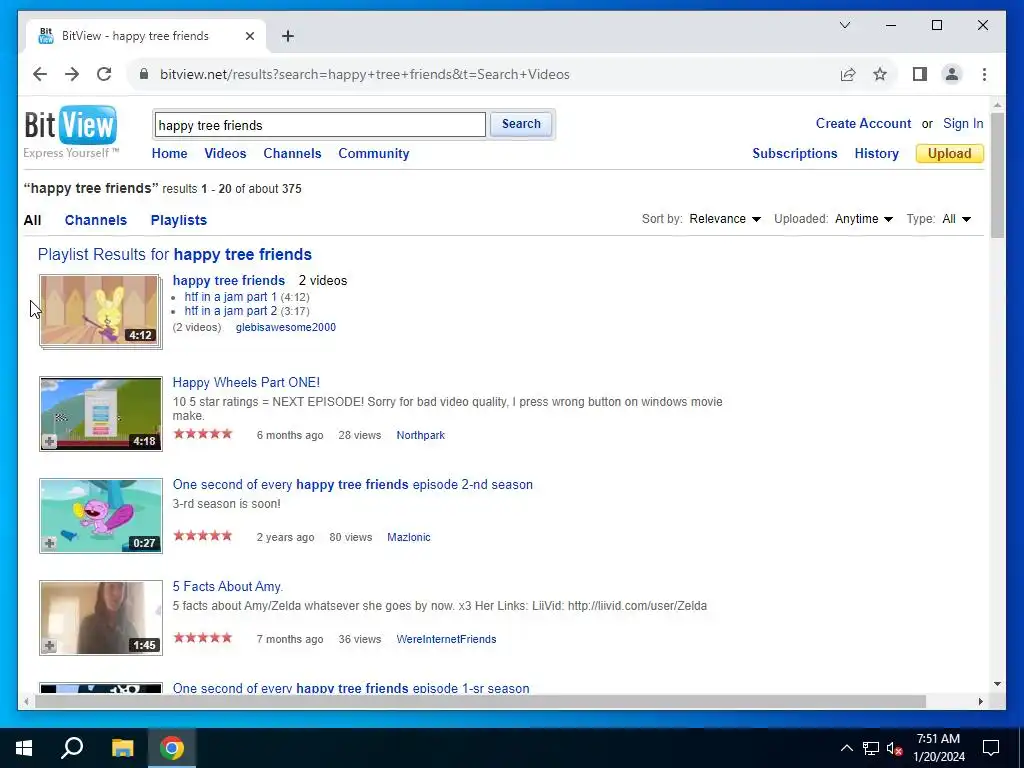Show hidden system tray icons
The image size is (1024, 768).
coord(846,748)
